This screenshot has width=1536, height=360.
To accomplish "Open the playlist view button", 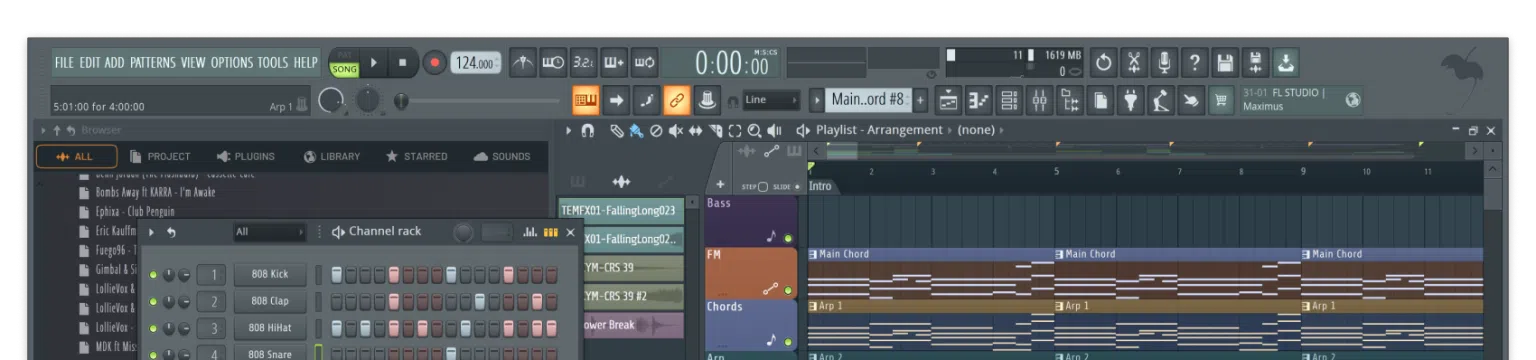I will point(949,100).
